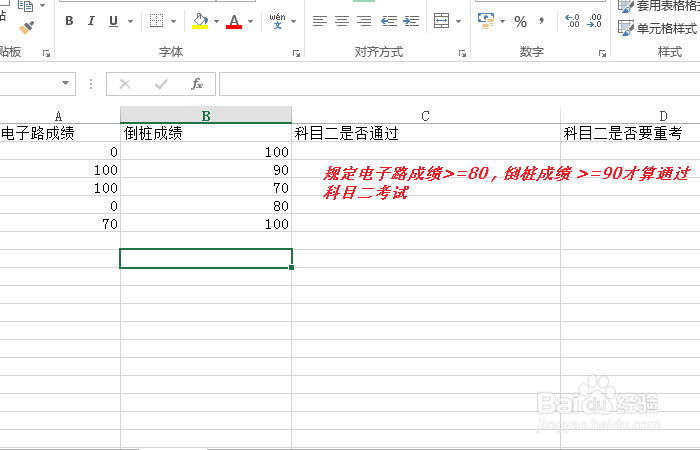
Task: Click Format Painter brush
Action: pos(26,28)
